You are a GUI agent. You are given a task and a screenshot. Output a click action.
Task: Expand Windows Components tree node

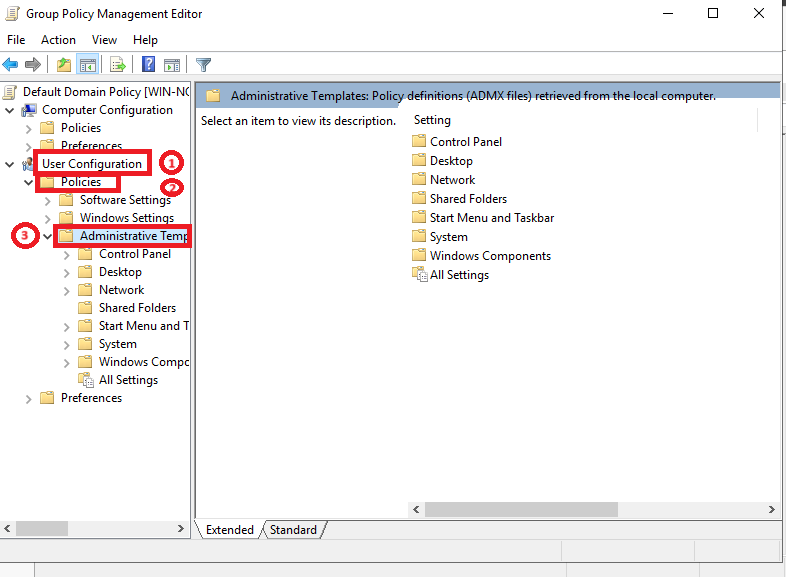tap(67, 363)
